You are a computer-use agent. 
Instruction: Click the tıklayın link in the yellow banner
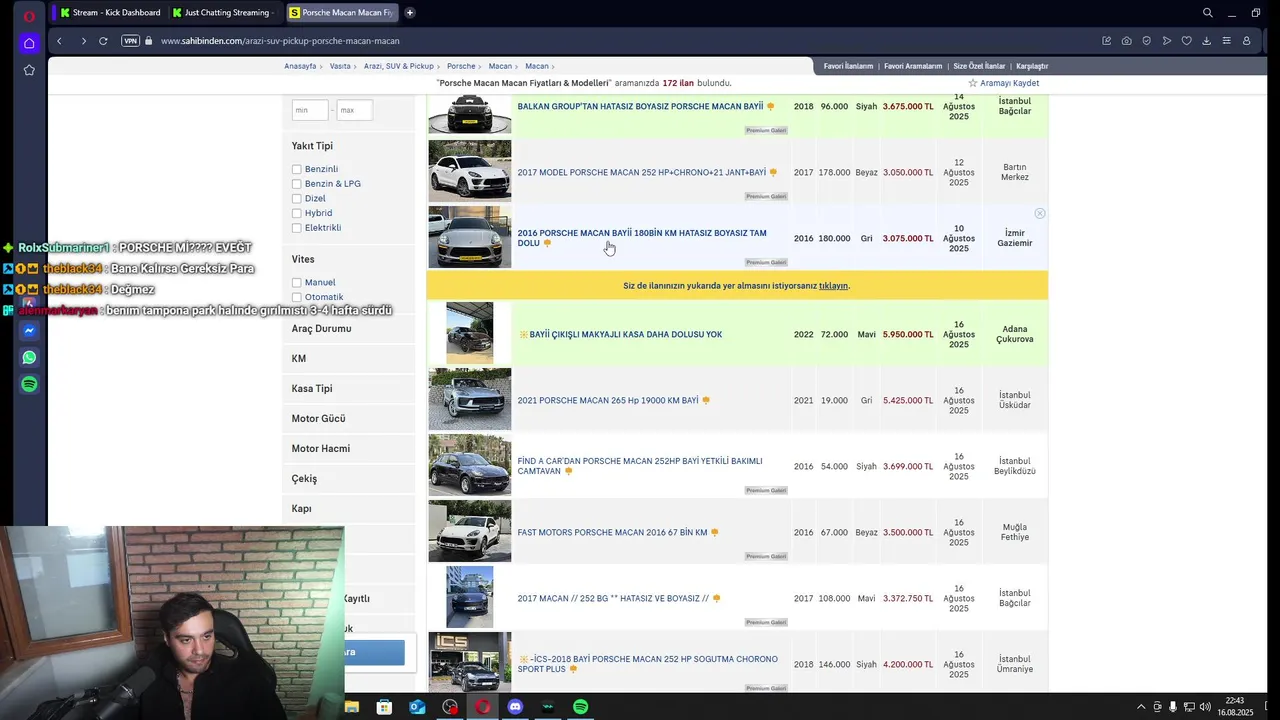pyautogui.click(x=833, y=285)
